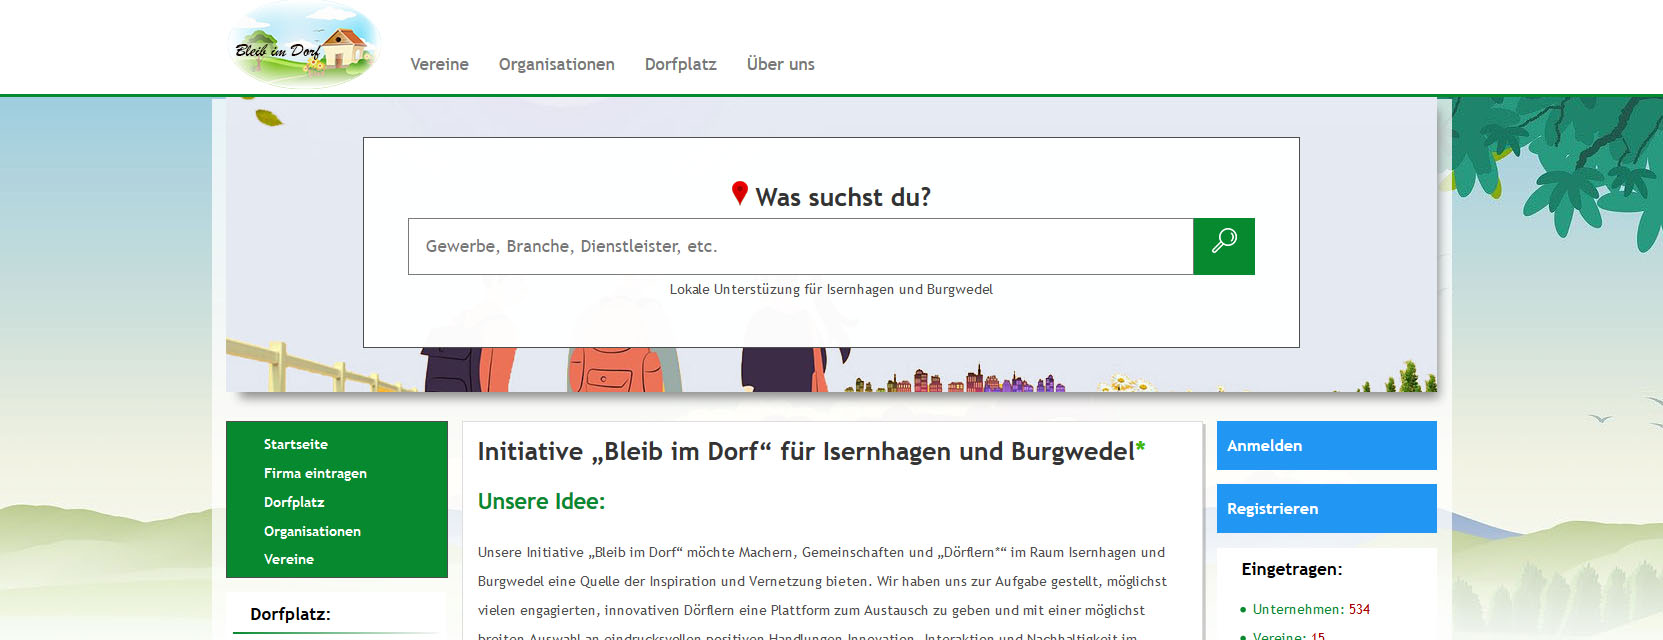Click the red location pin icon

point(740,193)
